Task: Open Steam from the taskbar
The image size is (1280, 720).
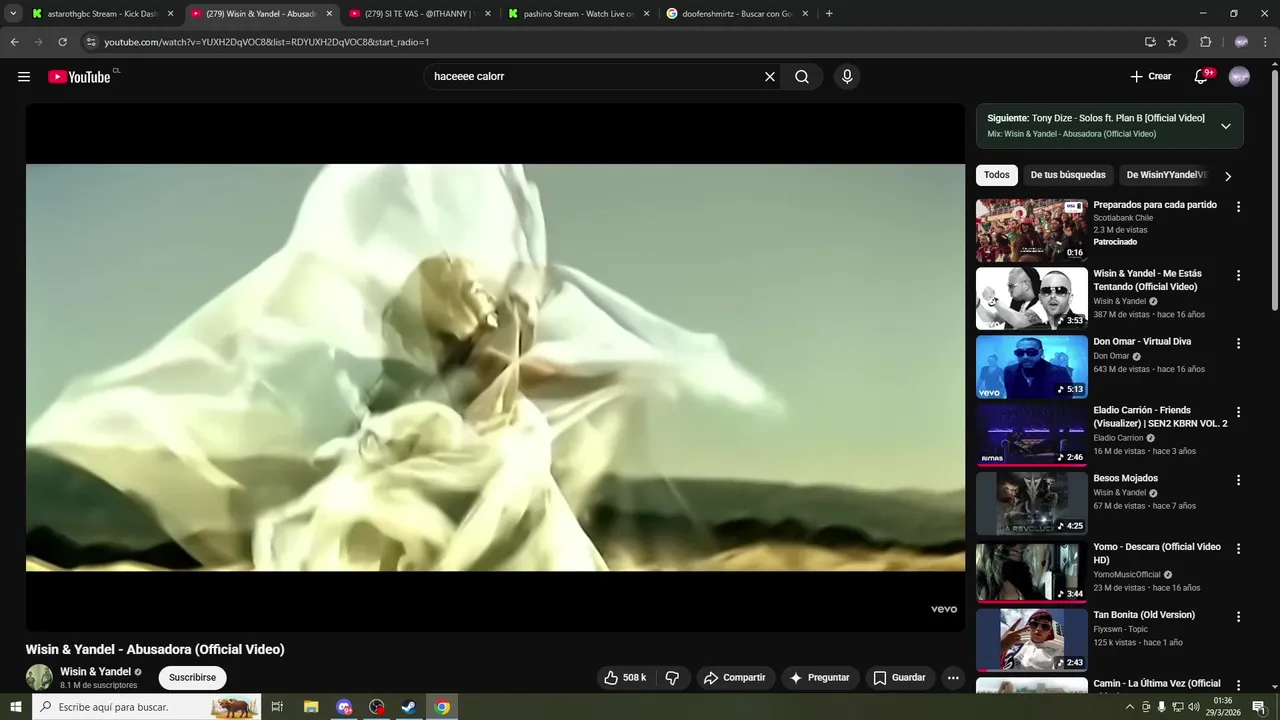Action: (409, 707)
